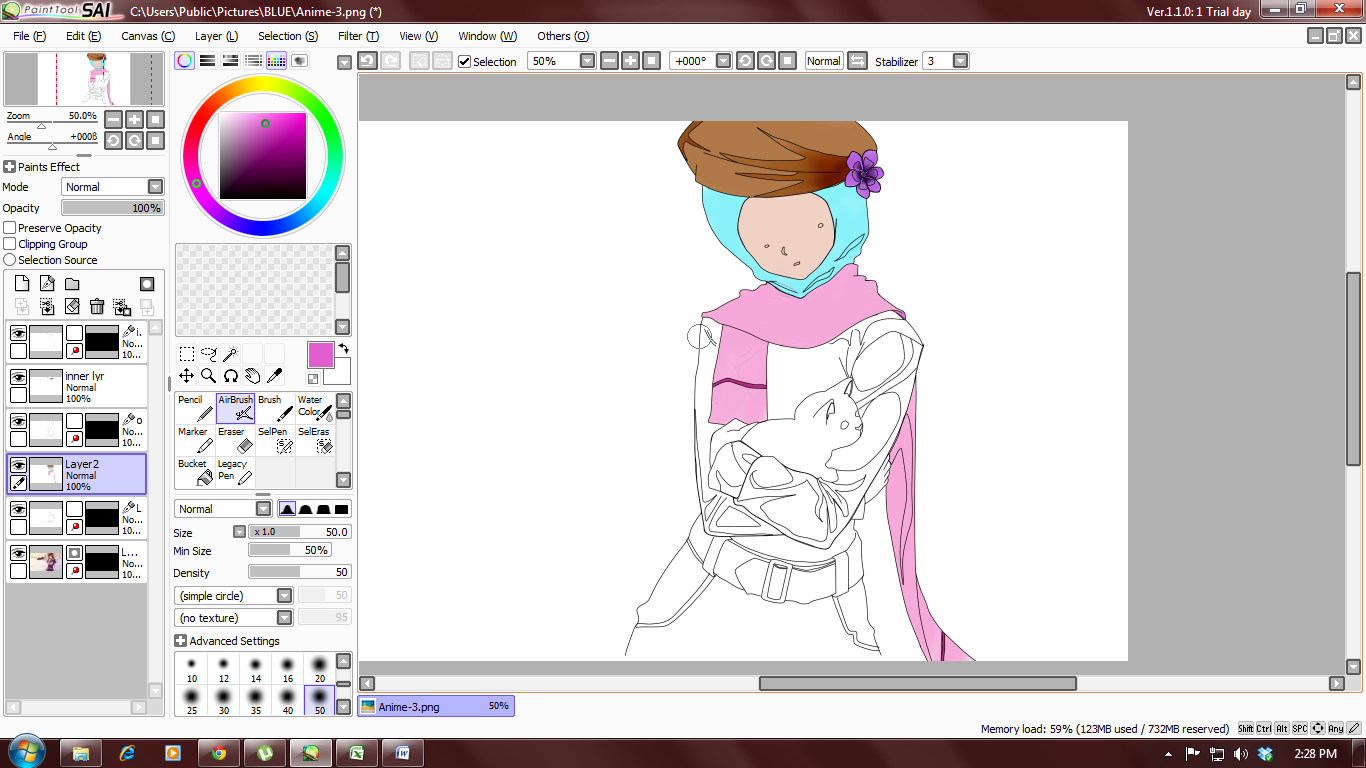Pick the hand pan tool

tap(253, 376)
